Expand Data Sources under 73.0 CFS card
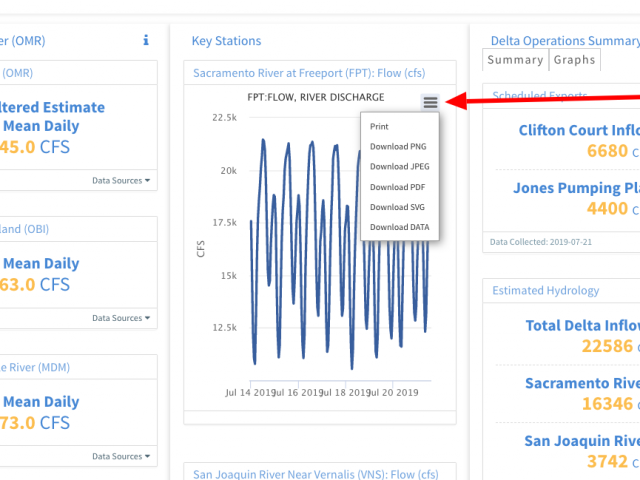The width and height of the screenshot is (640, 480). click(121, 456)
